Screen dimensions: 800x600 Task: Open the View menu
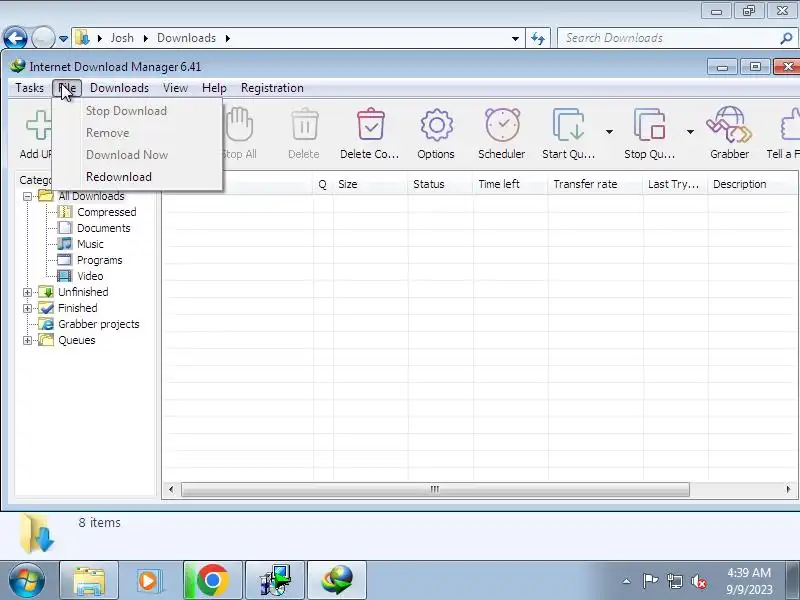[x=176, y=88]
